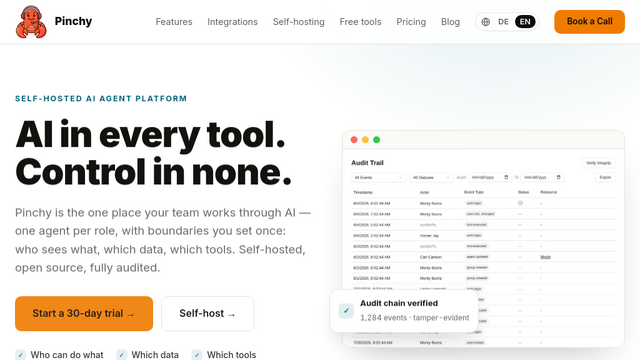This screenshot has width=640, height=360.
Task: Click the Carl Carlson actor cell
Action: 431,257
